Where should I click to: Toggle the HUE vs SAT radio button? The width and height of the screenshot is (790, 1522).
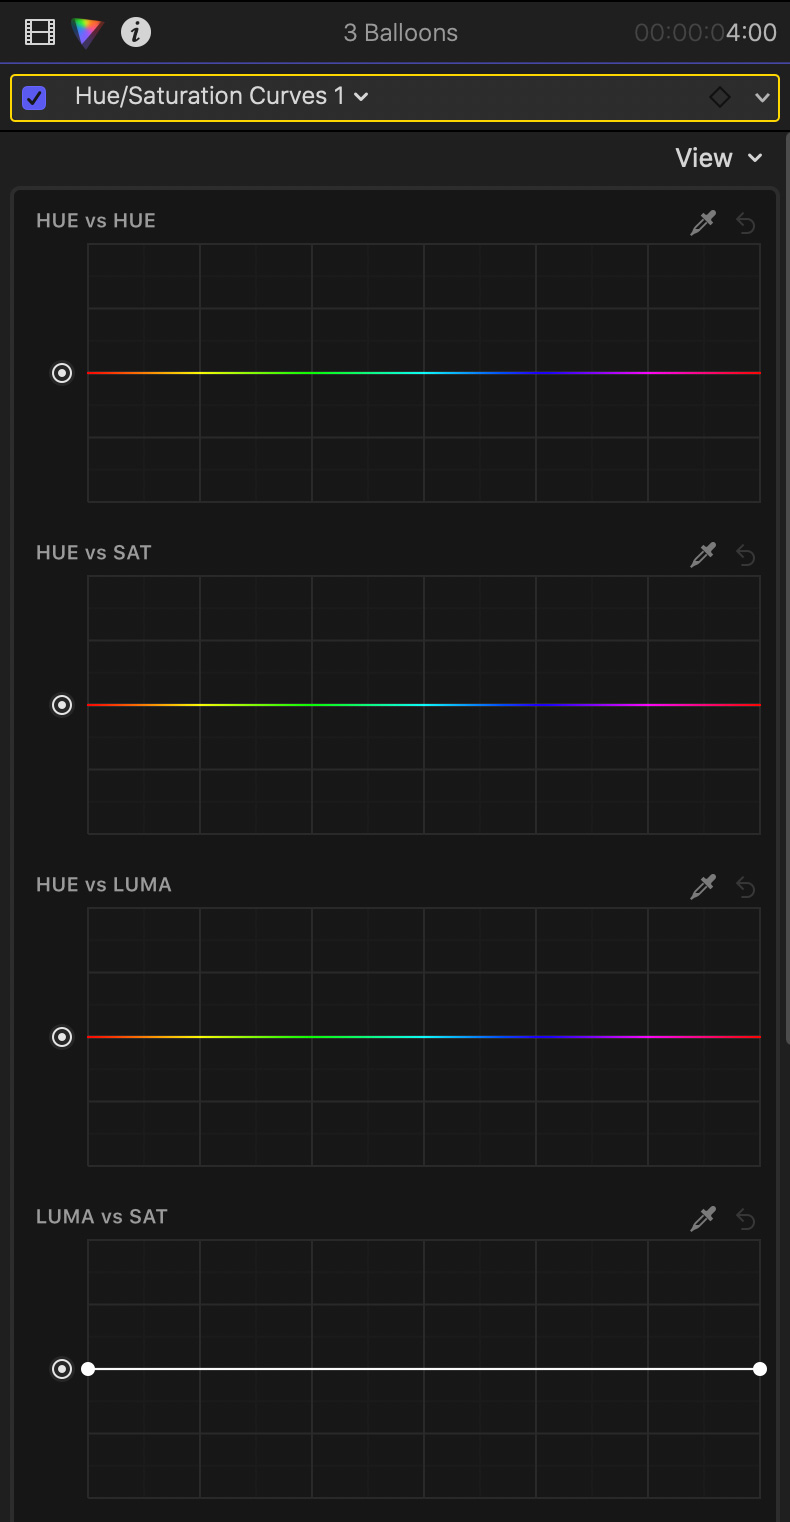[62, 705]
